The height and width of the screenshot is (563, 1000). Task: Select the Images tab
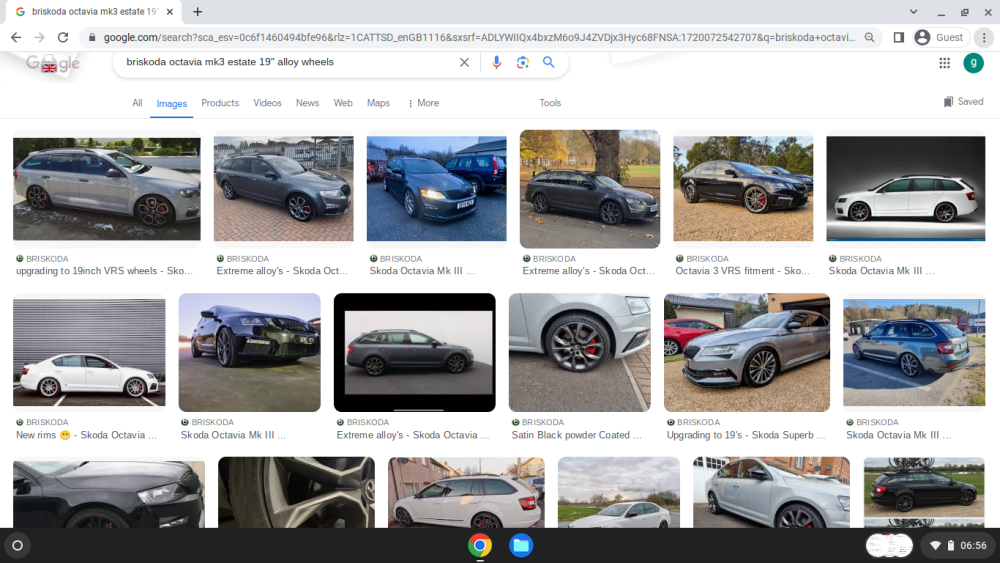pos(172,103)
